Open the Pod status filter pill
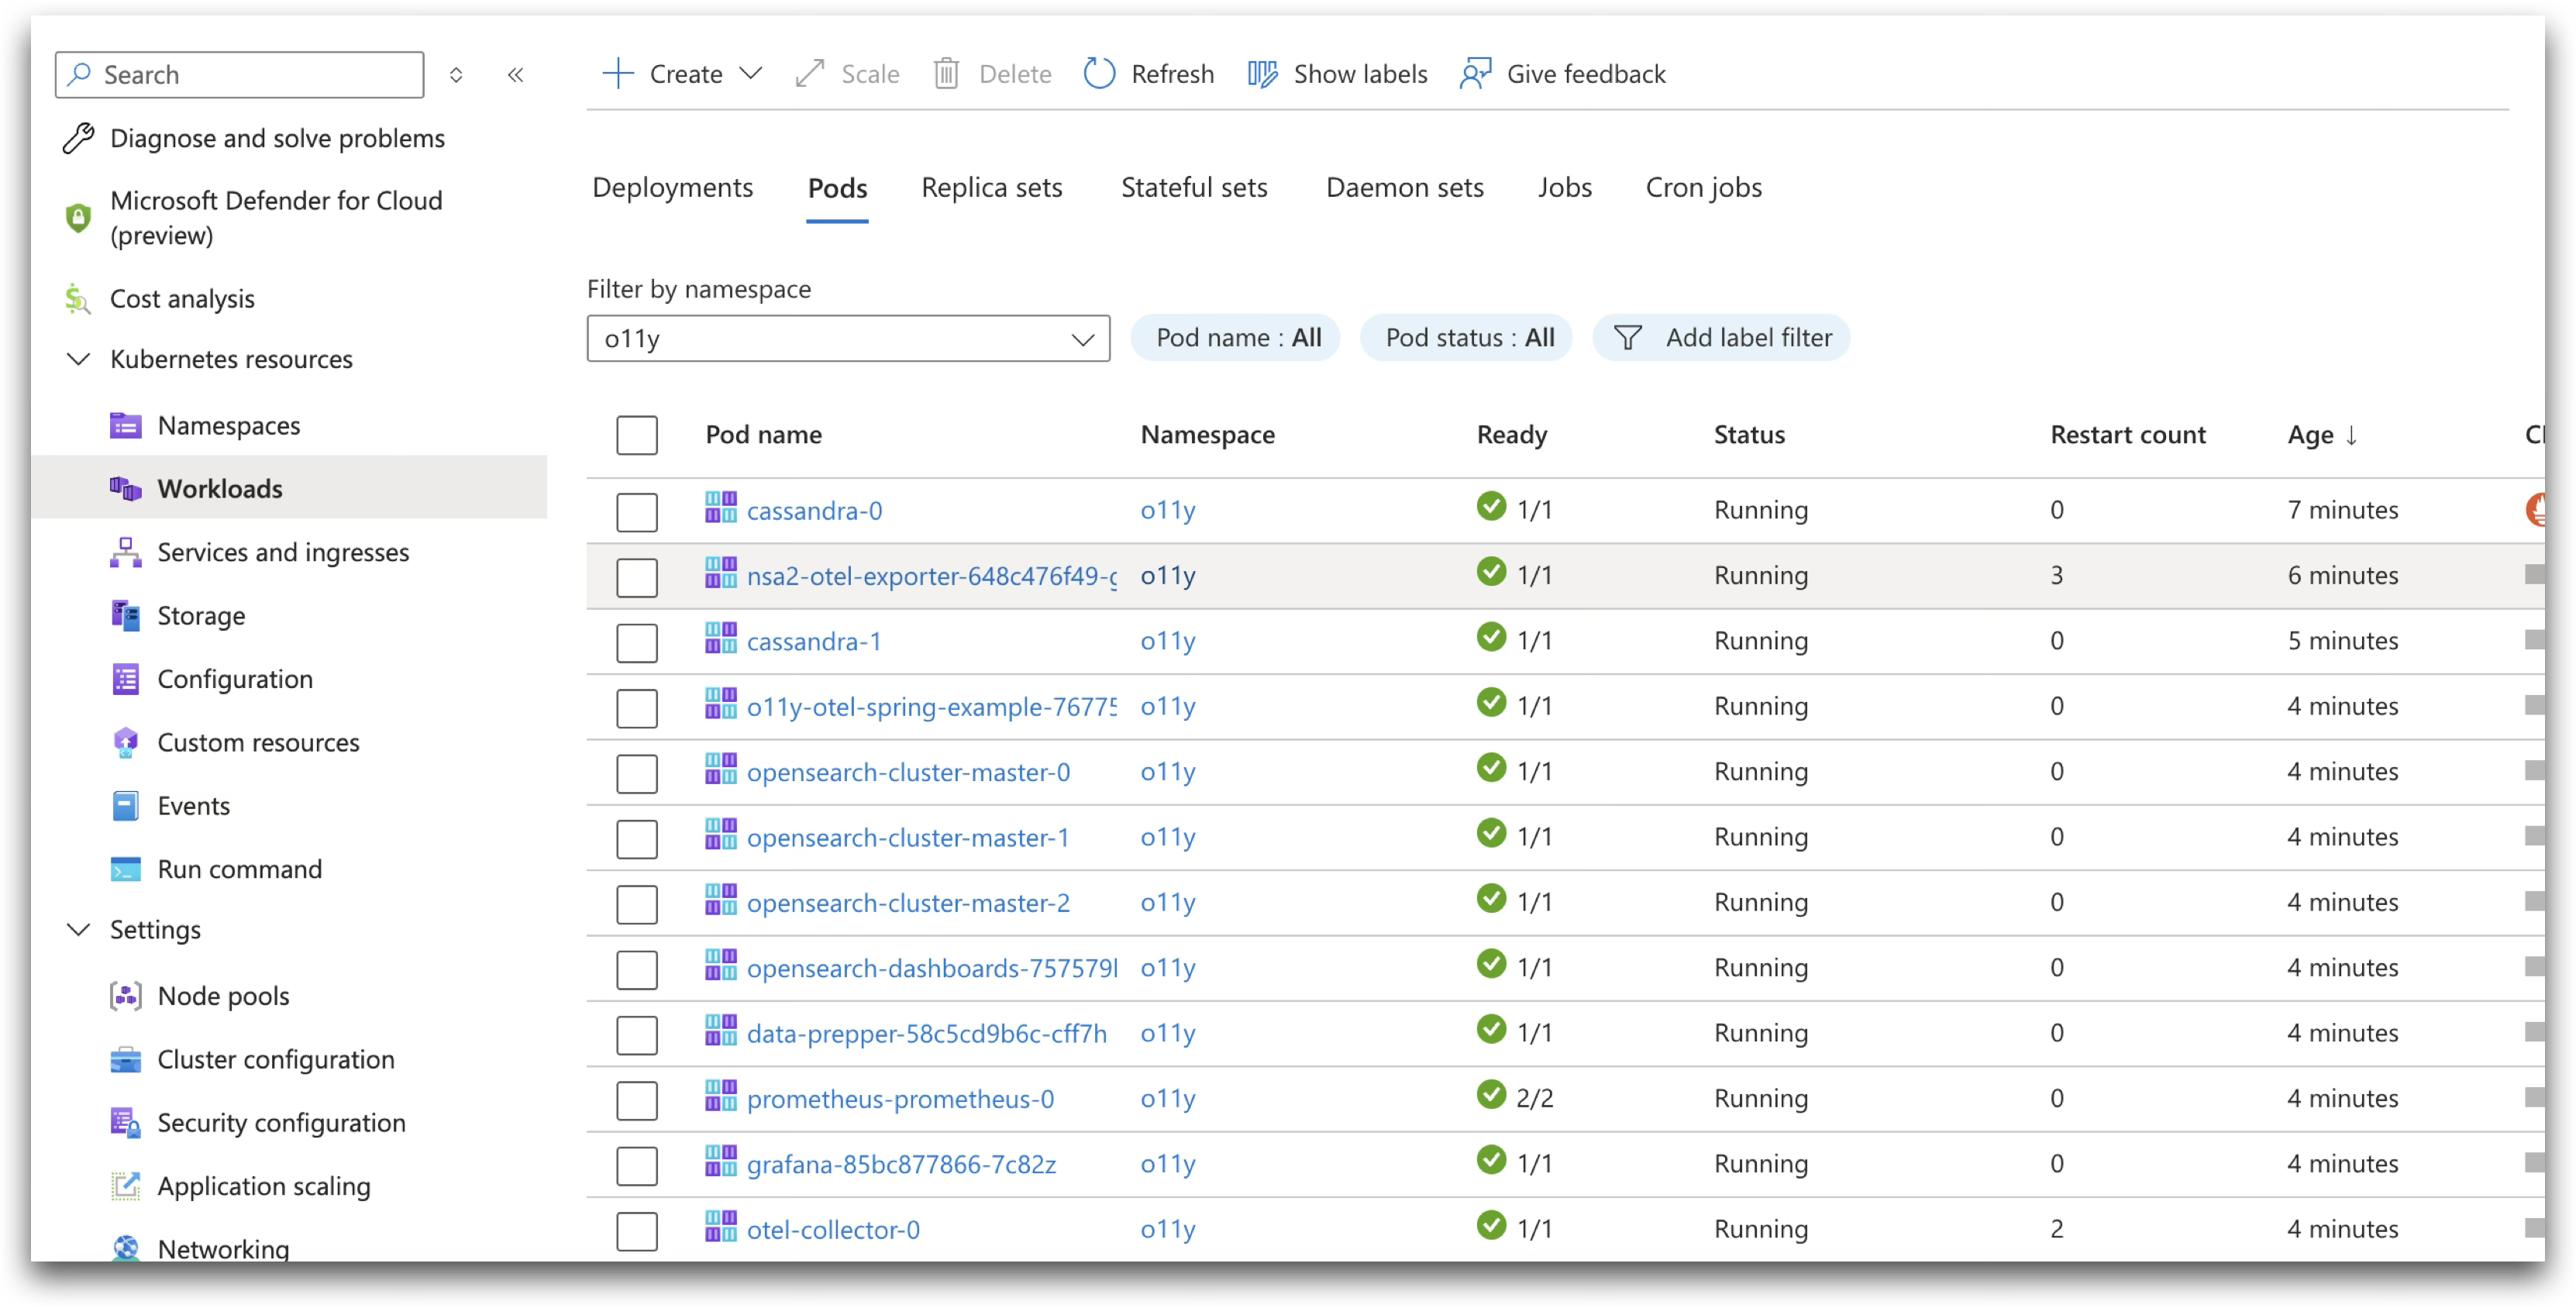The width and height of the screenshot is (2576, 1308). click(x=1467, y=338)
